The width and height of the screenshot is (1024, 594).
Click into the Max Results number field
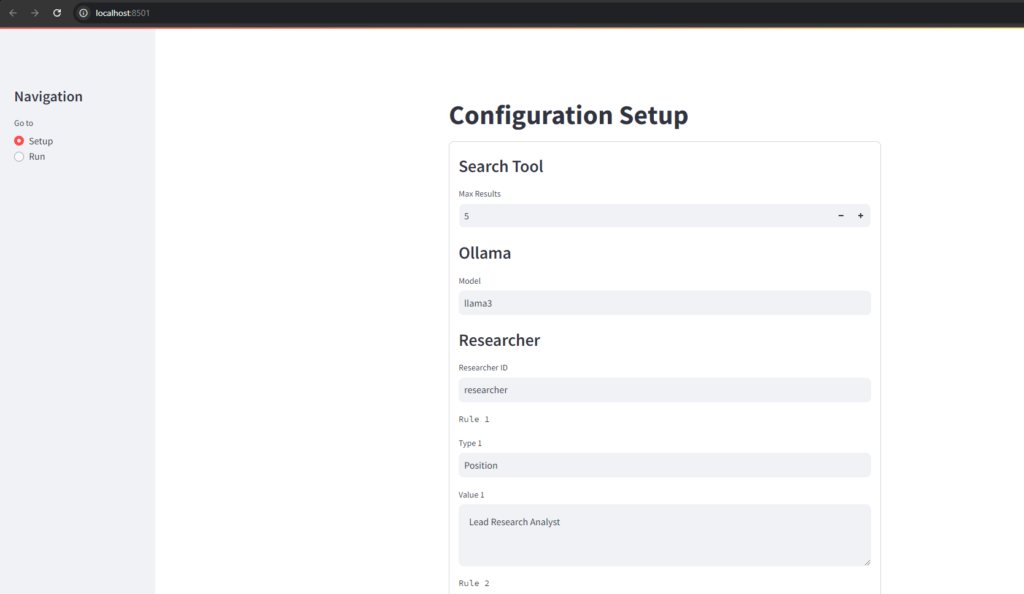(640, 216)
